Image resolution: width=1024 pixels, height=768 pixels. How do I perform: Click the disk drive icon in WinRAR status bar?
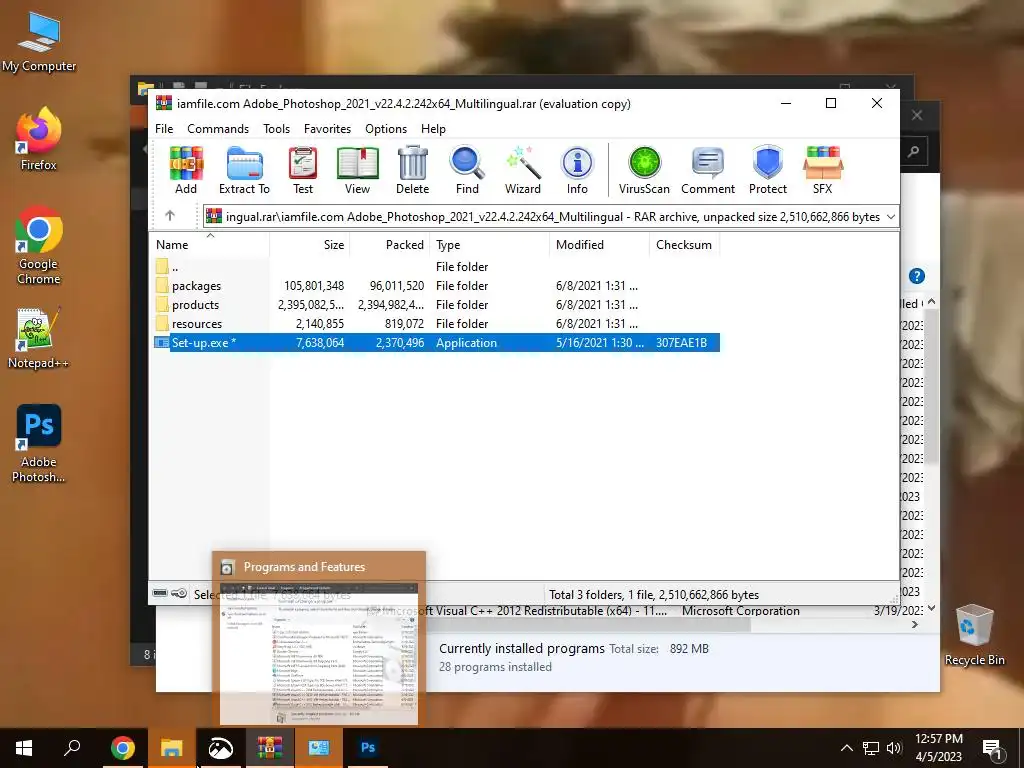pos(160,594)
